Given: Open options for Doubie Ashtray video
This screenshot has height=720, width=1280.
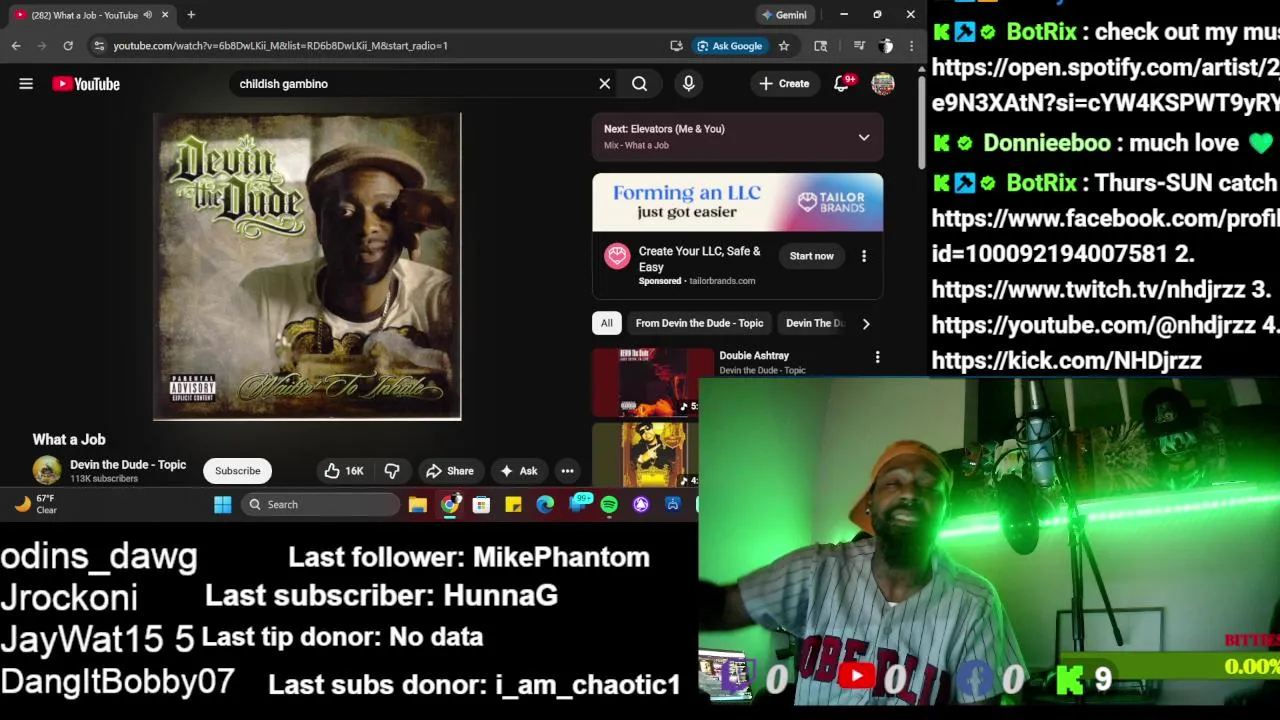Looking at the screenshot, I should [x=878, y=357].
